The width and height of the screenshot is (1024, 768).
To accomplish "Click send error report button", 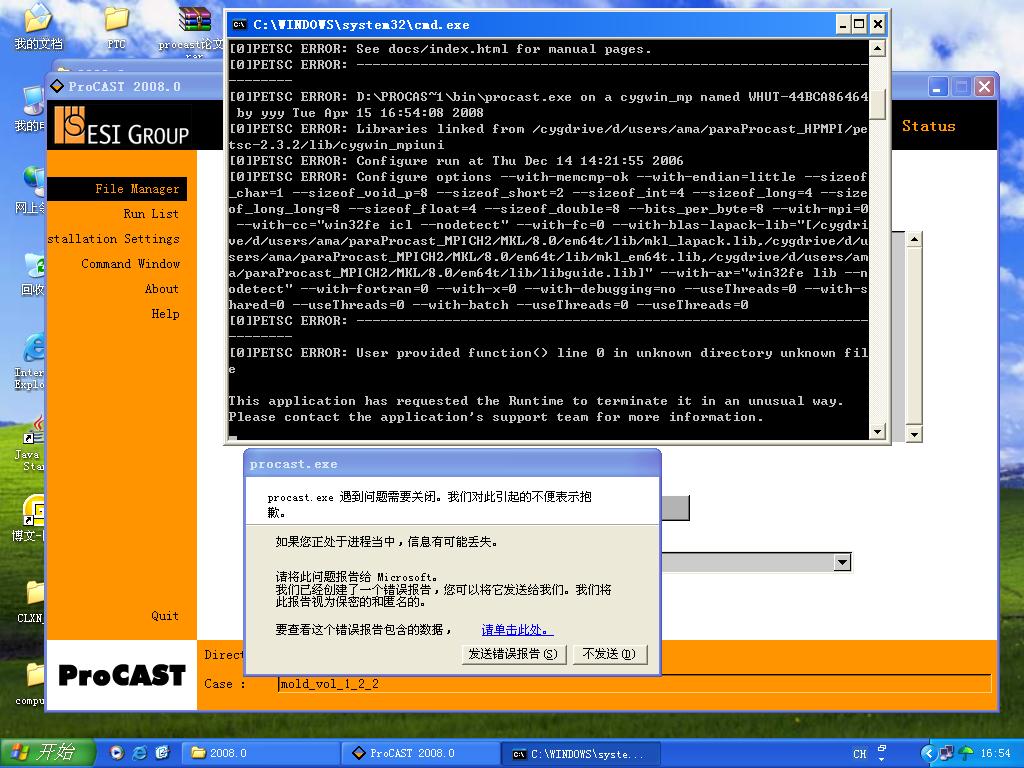I will [513, 654].
